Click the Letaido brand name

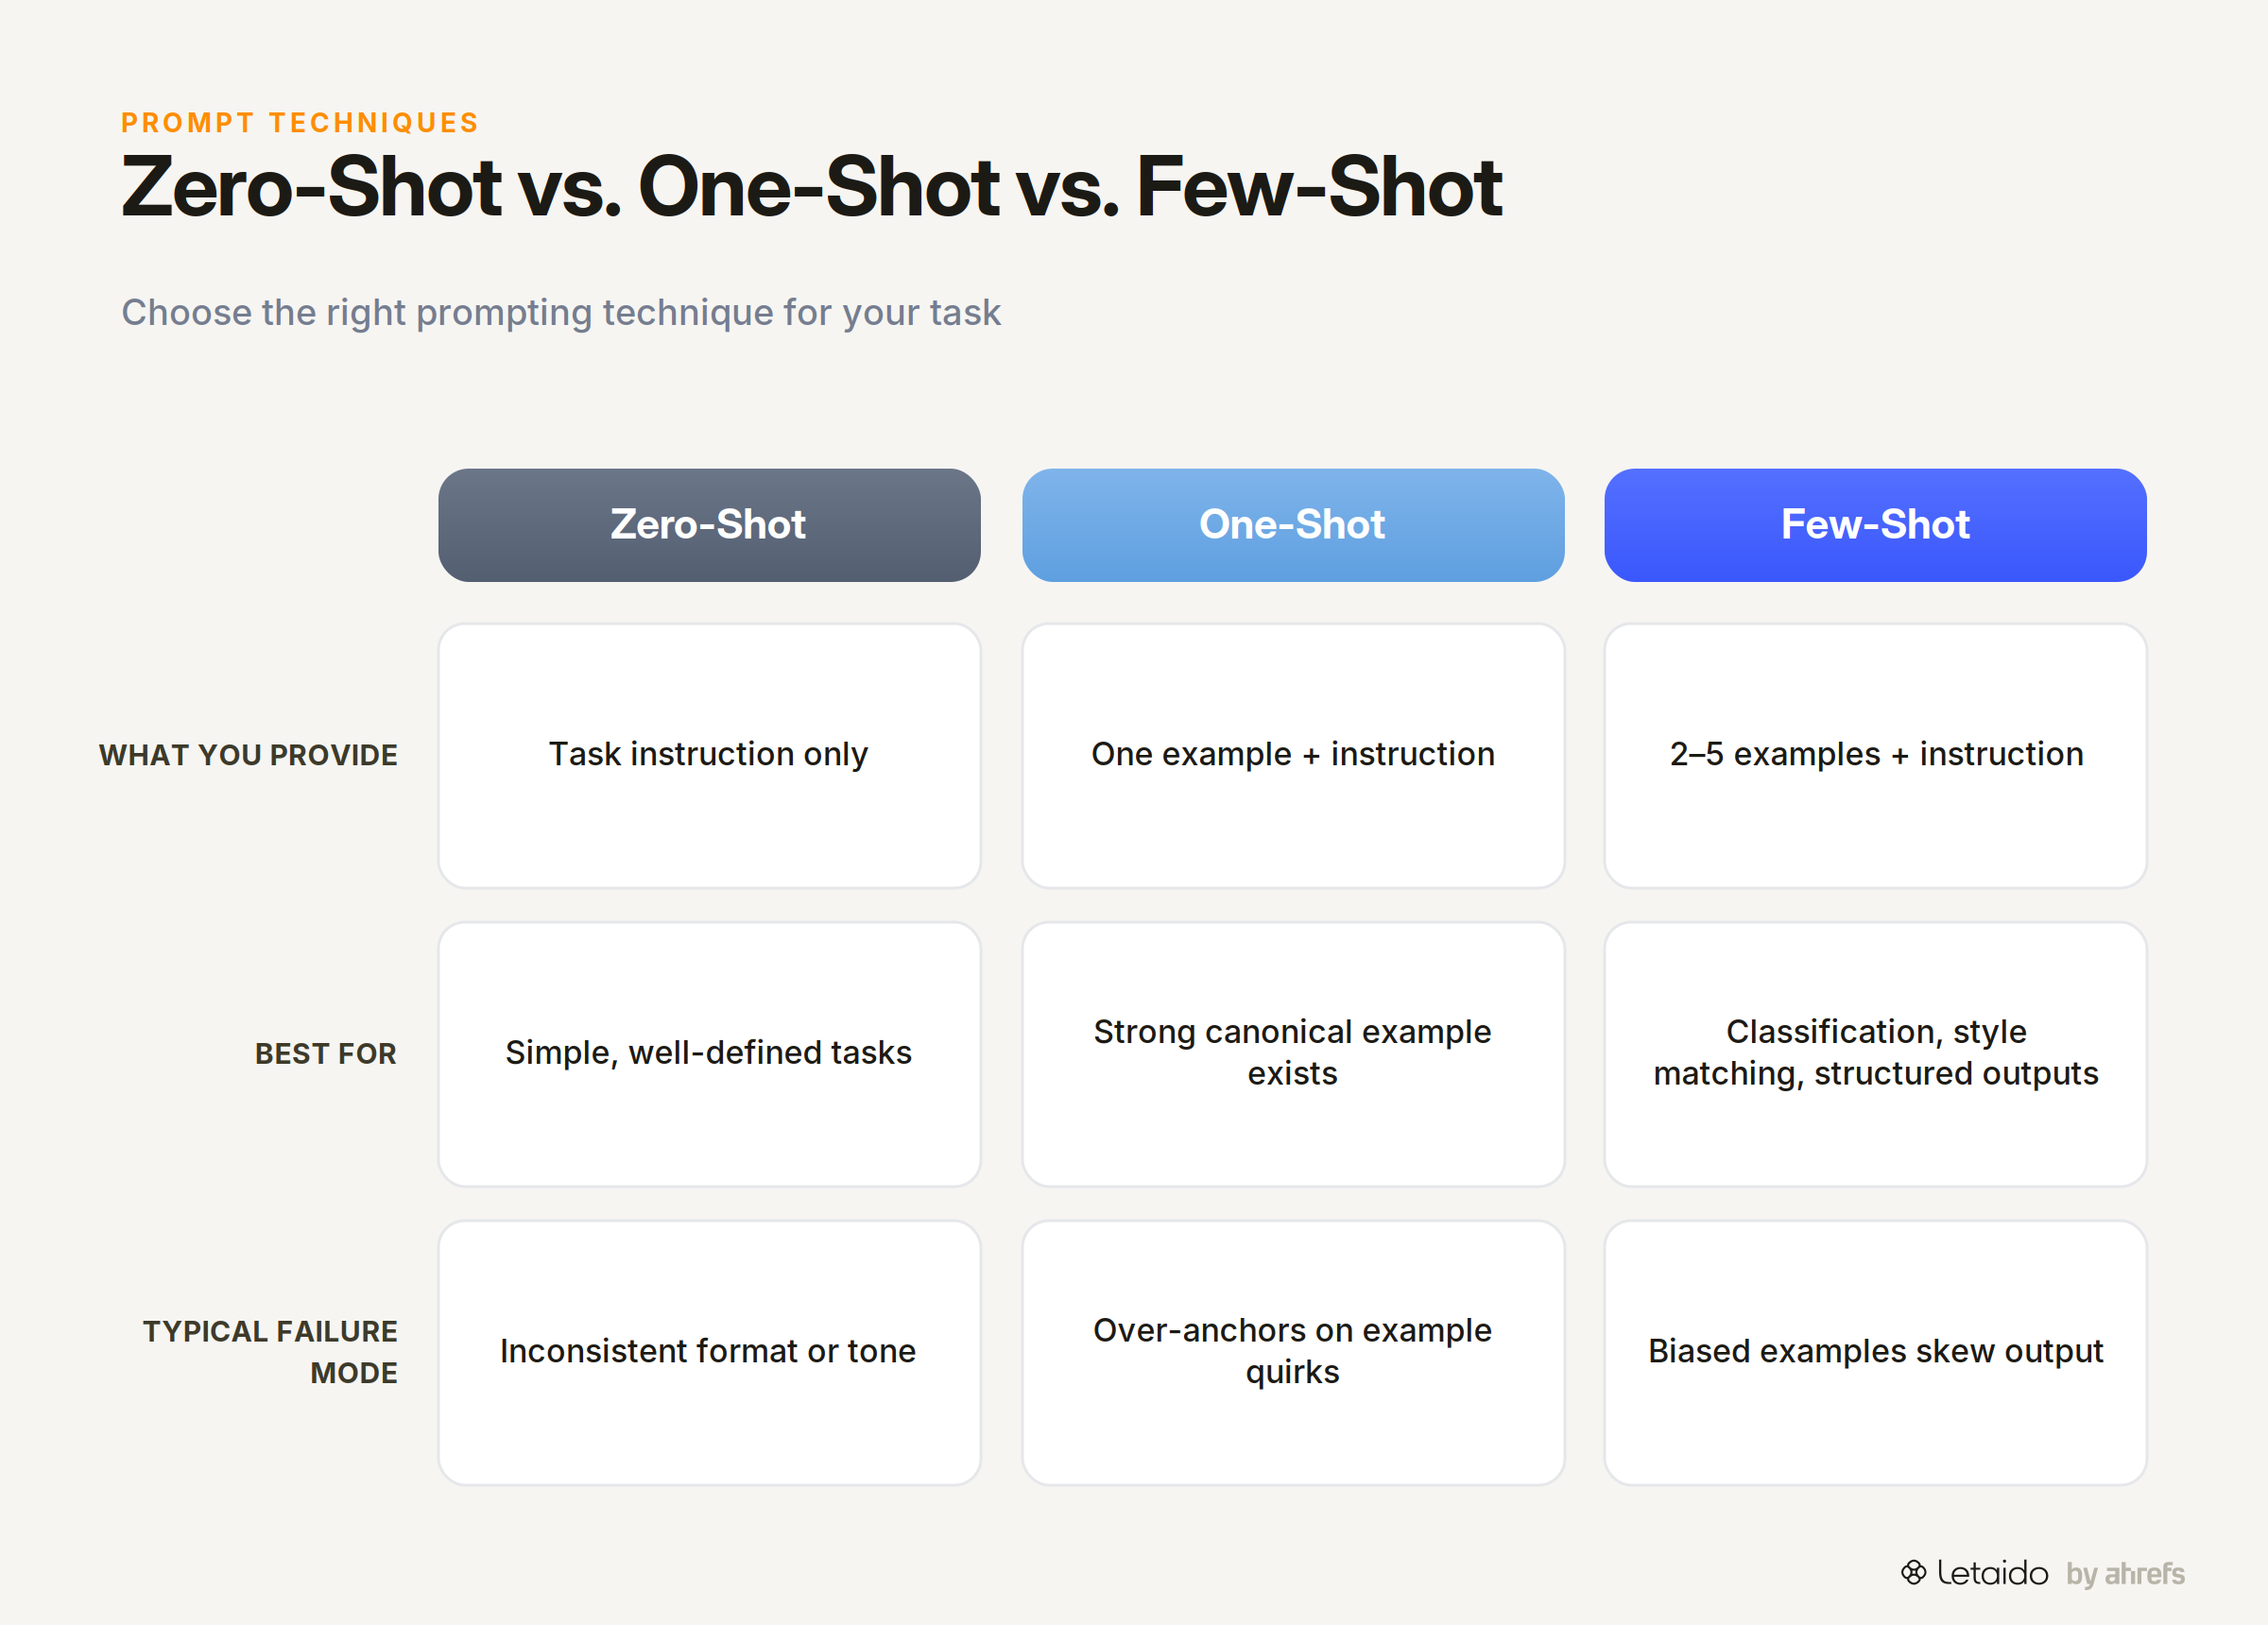(x=1992, y=1573)
